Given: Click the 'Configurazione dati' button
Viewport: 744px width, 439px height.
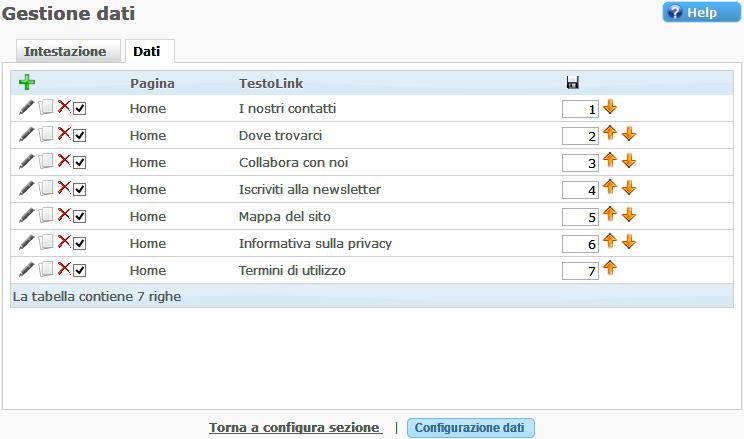Looking at the screenshot, I should (x=470, y=428).
